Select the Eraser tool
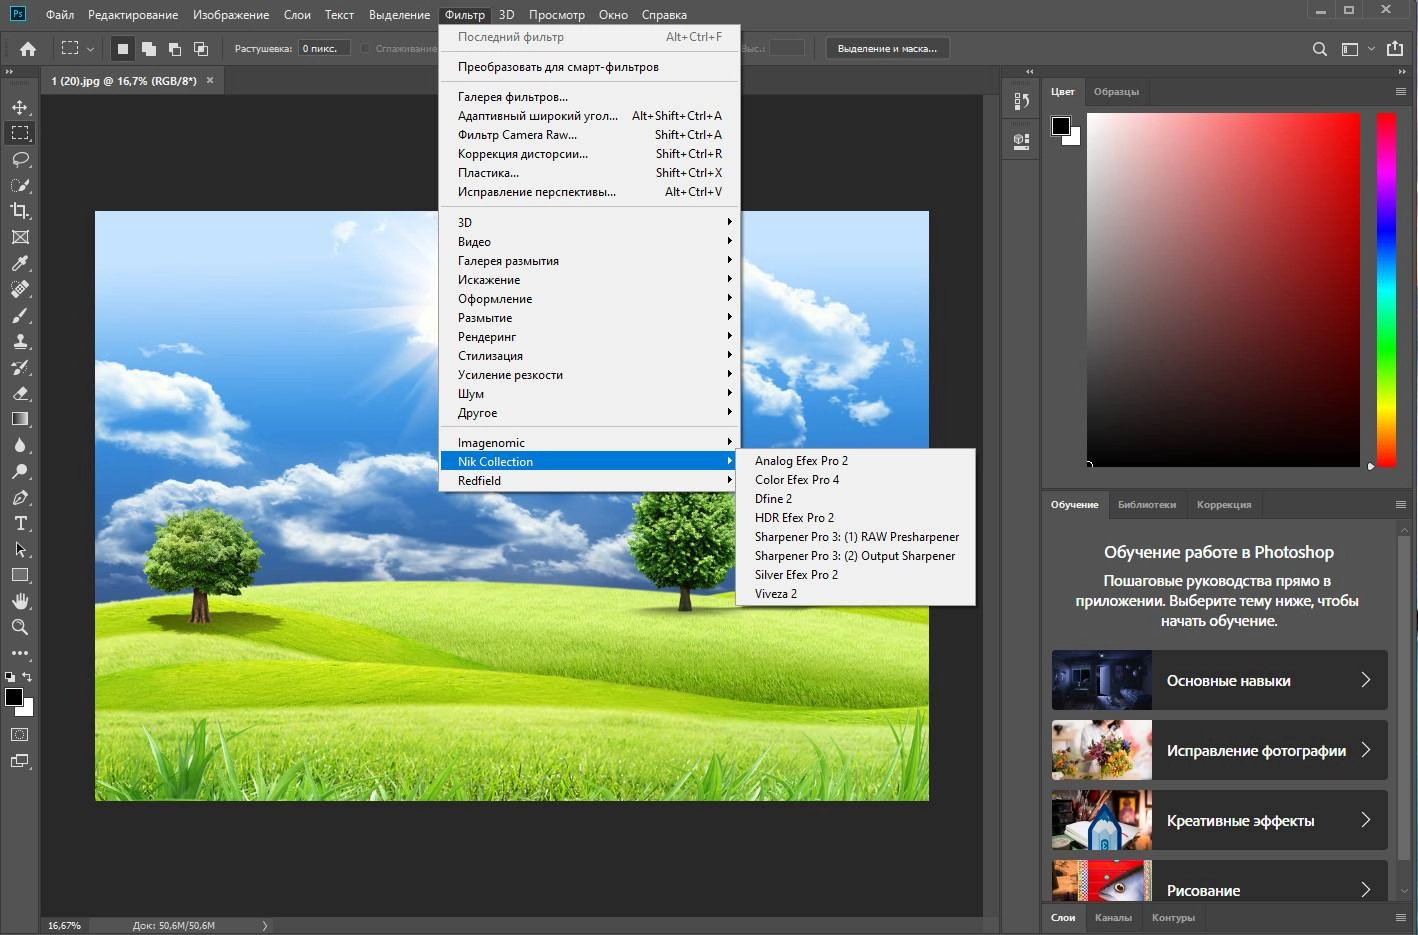The width and height of the screenshot is (1418, 935). click(20, 393)
